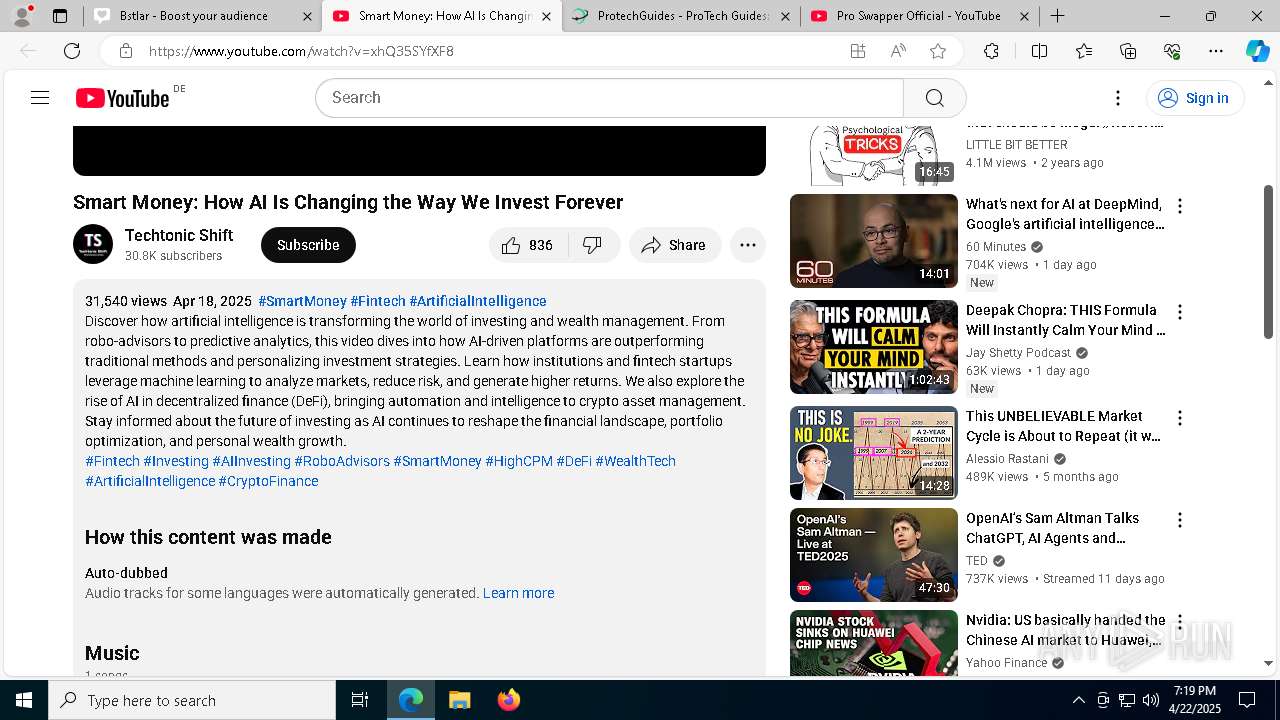Add this page to favorites star
Image resolution: width=1280 pixels, height=720 pixels.
pos(937,51)
